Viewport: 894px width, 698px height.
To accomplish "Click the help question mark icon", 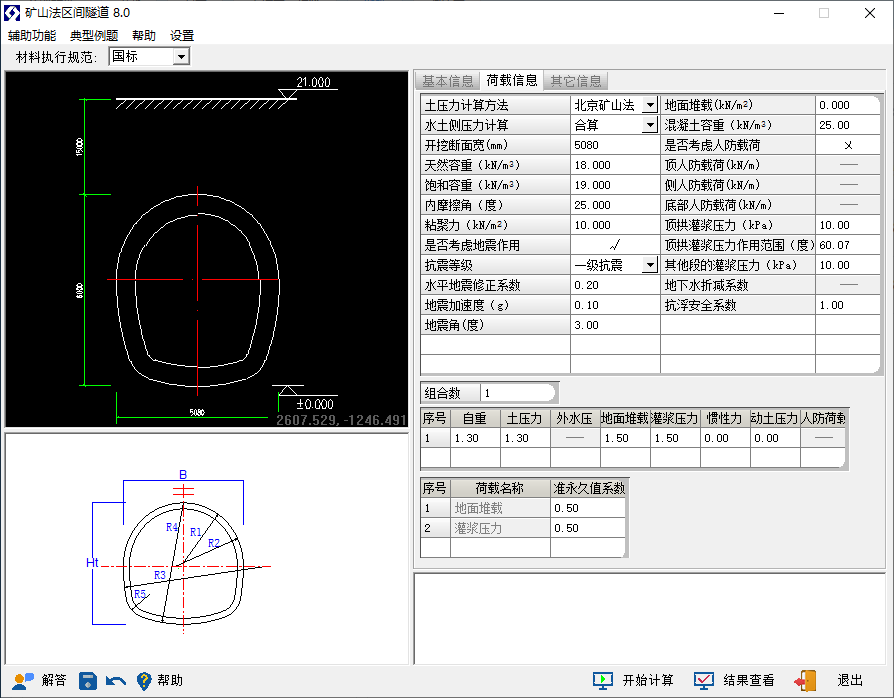I will pyautogui.click(x=144, y=680).
